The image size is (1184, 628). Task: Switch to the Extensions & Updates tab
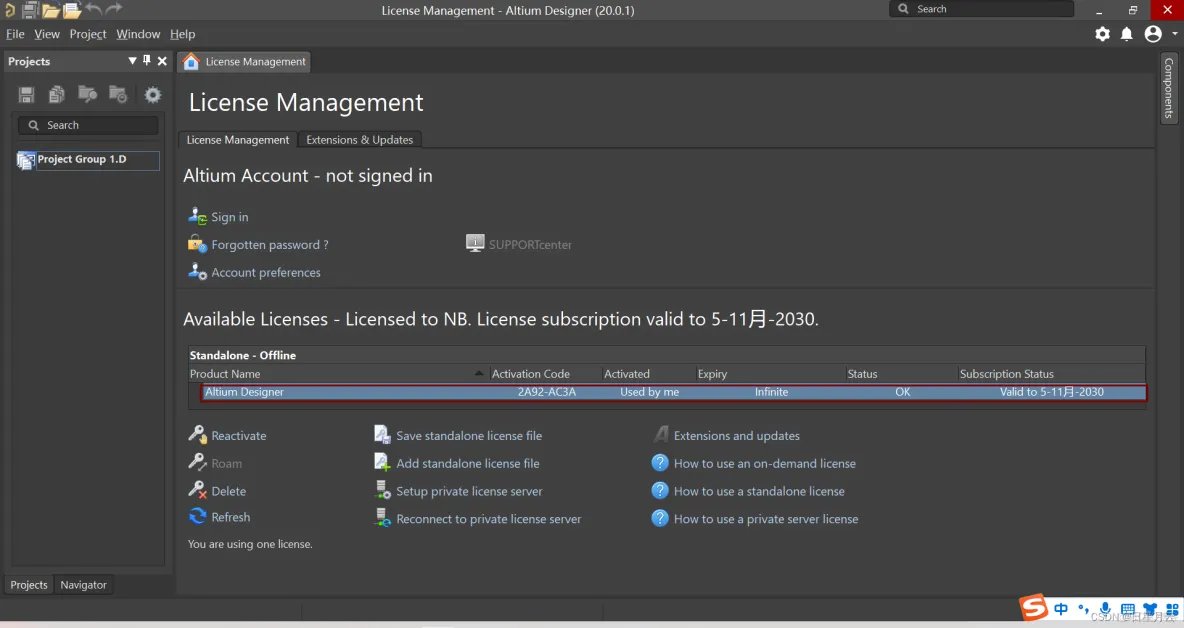coord(359,140)
